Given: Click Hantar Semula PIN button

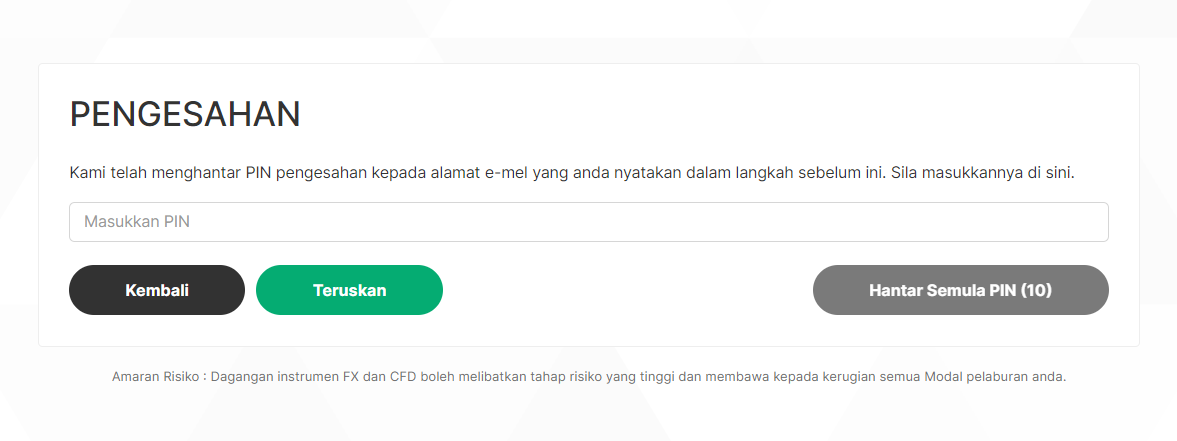Looking at the screenshot, I should pos(961,290).
